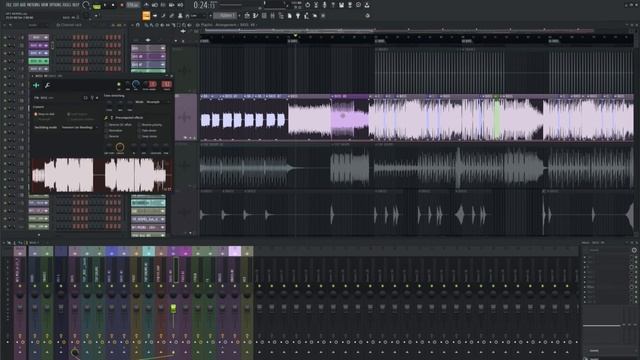The height and width of the screenshot is (360, 640).
Task: Click the orange highlighted toolbar button
Action: [x=146, y=16]
